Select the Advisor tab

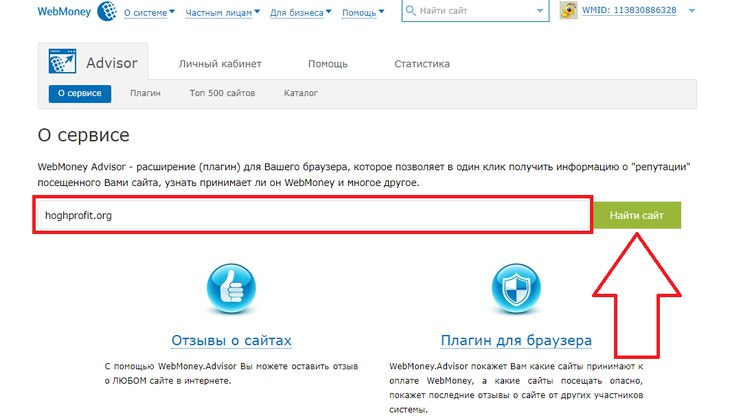tap(93, 61)
